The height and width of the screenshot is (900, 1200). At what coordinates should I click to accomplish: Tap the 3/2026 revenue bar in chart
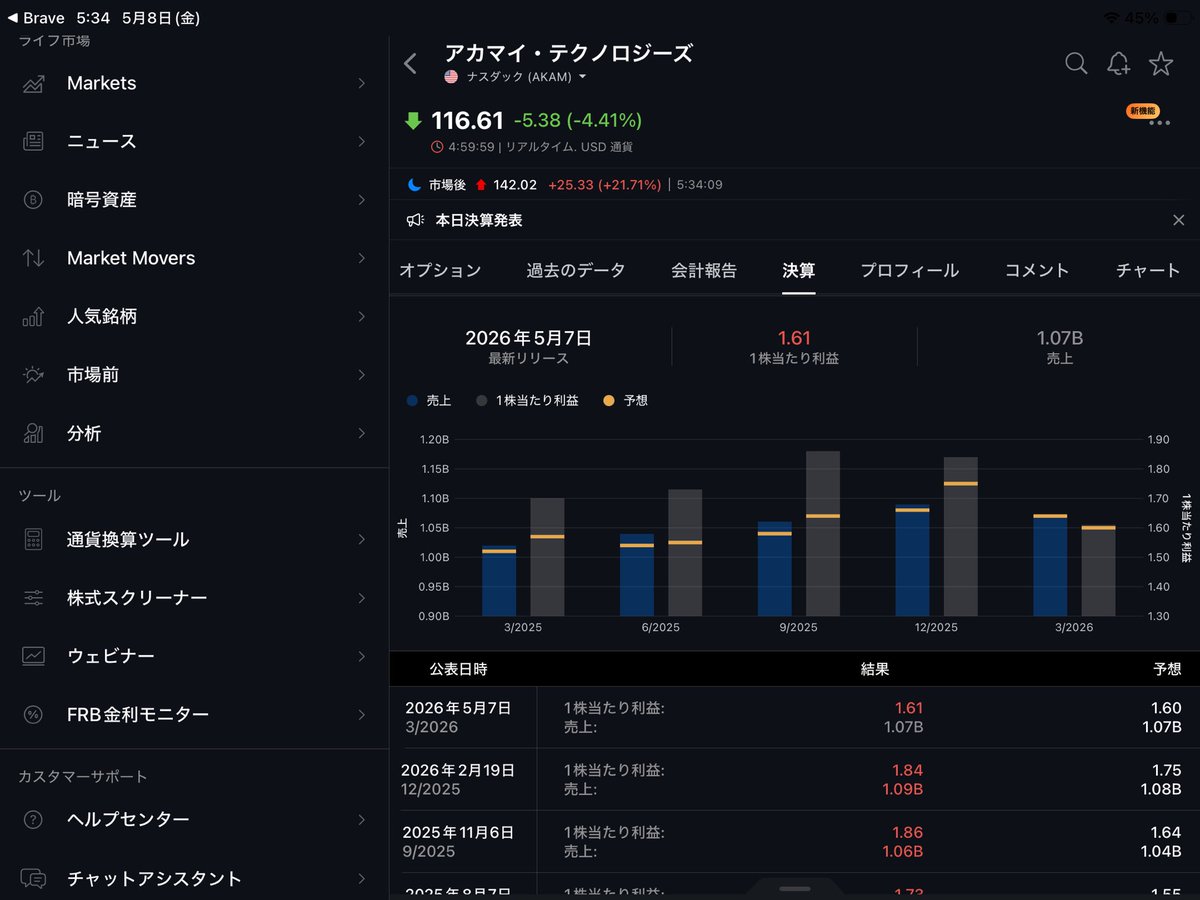pos(1050,566)
